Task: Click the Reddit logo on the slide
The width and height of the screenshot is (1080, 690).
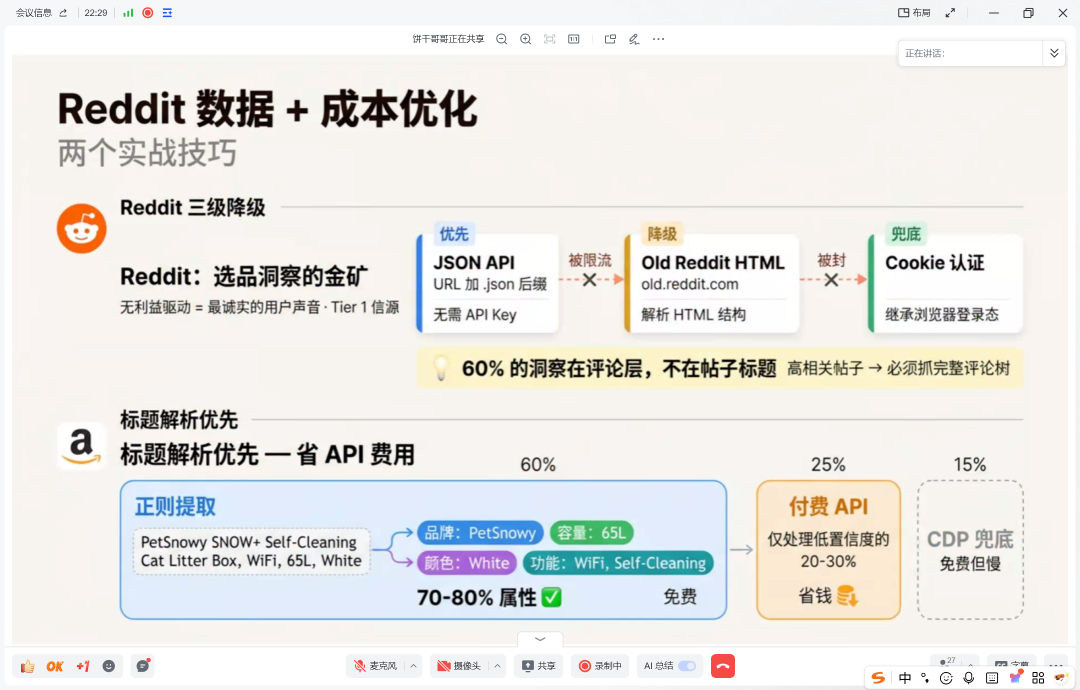Action: click(x=81, y=229)
